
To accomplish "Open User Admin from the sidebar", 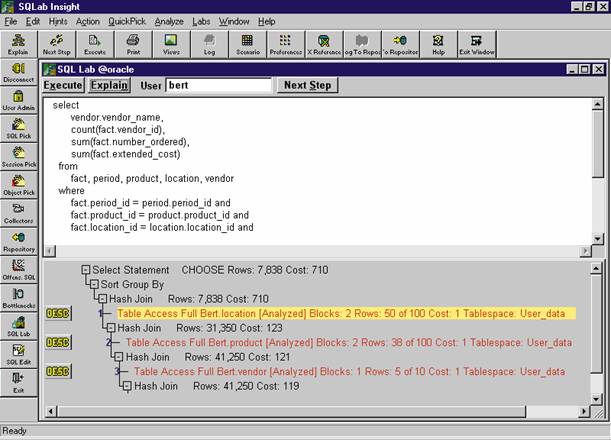I will [18, 101].
